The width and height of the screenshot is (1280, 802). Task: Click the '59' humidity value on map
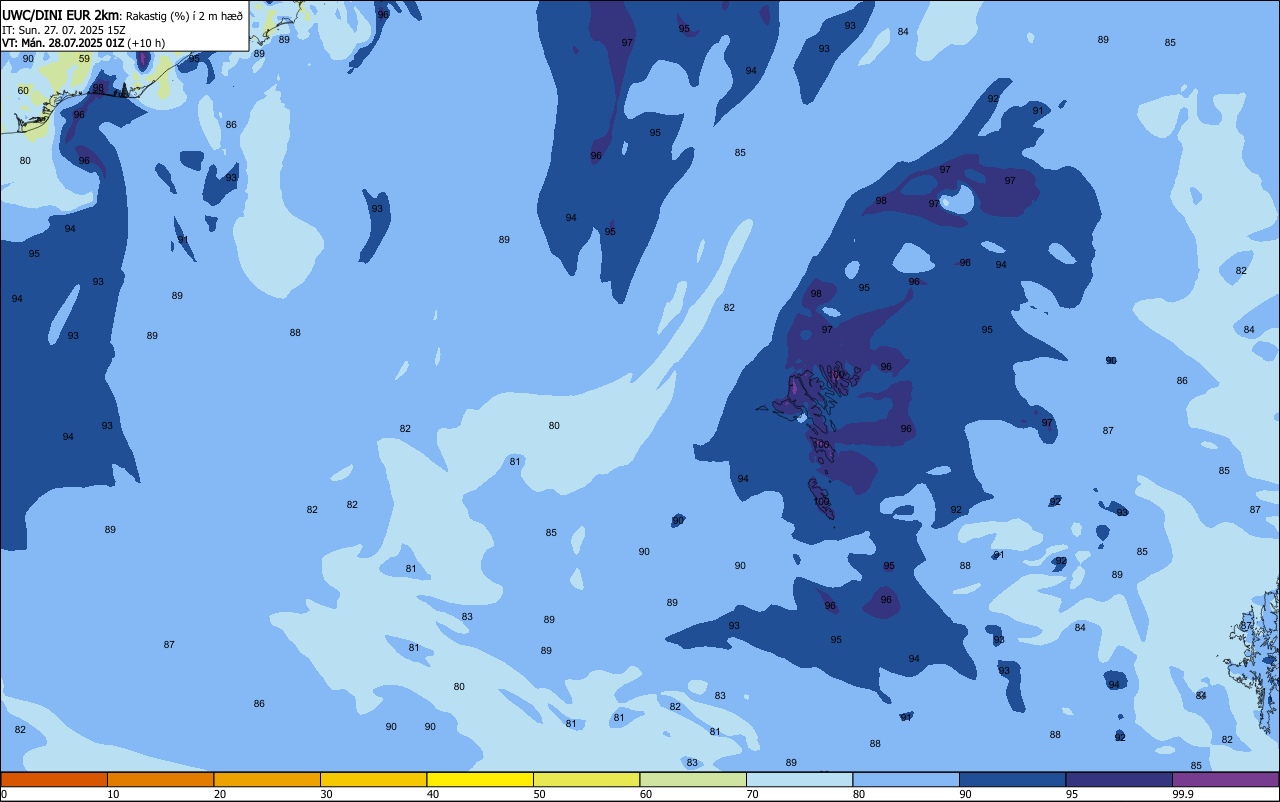coord(84,59)
